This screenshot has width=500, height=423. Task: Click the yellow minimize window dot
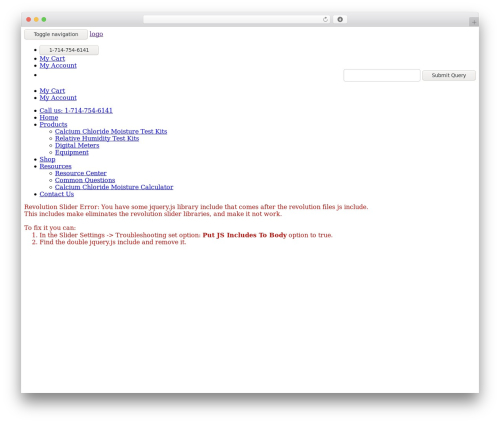coord(36,19)
